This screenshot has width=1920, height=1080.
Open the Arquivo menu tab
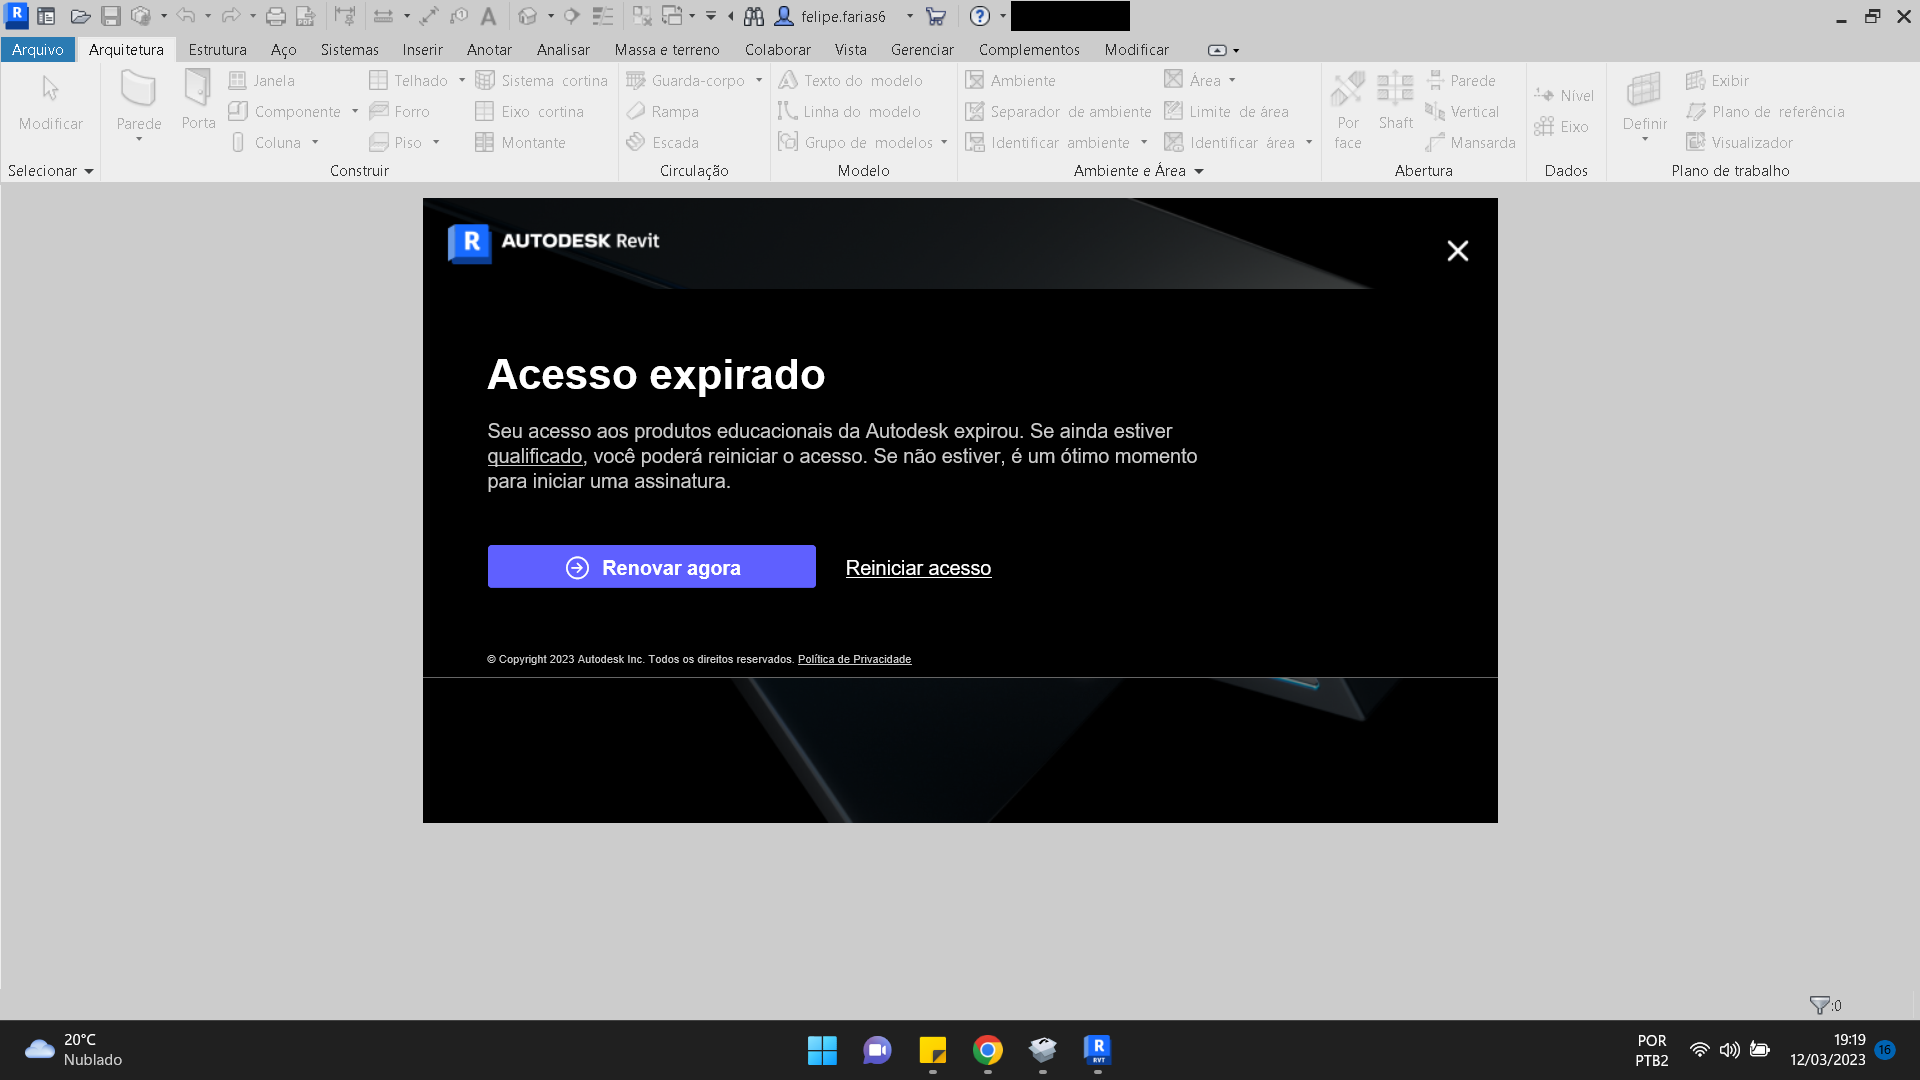(38, 49)
